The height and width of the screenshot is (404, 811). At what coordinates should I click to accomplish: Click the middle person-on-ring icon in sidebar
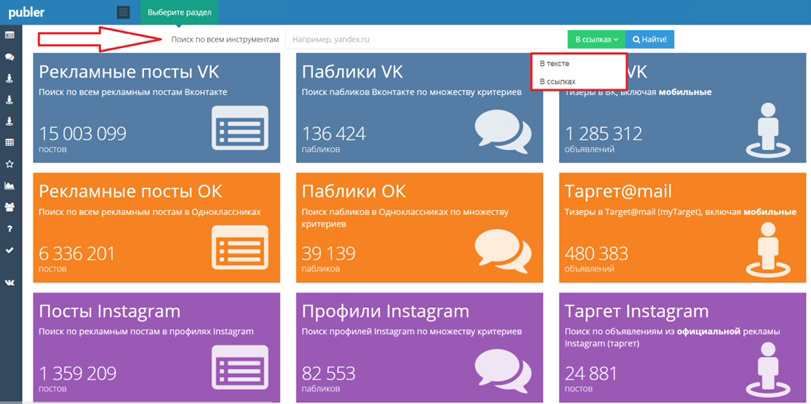pos(9,99)
